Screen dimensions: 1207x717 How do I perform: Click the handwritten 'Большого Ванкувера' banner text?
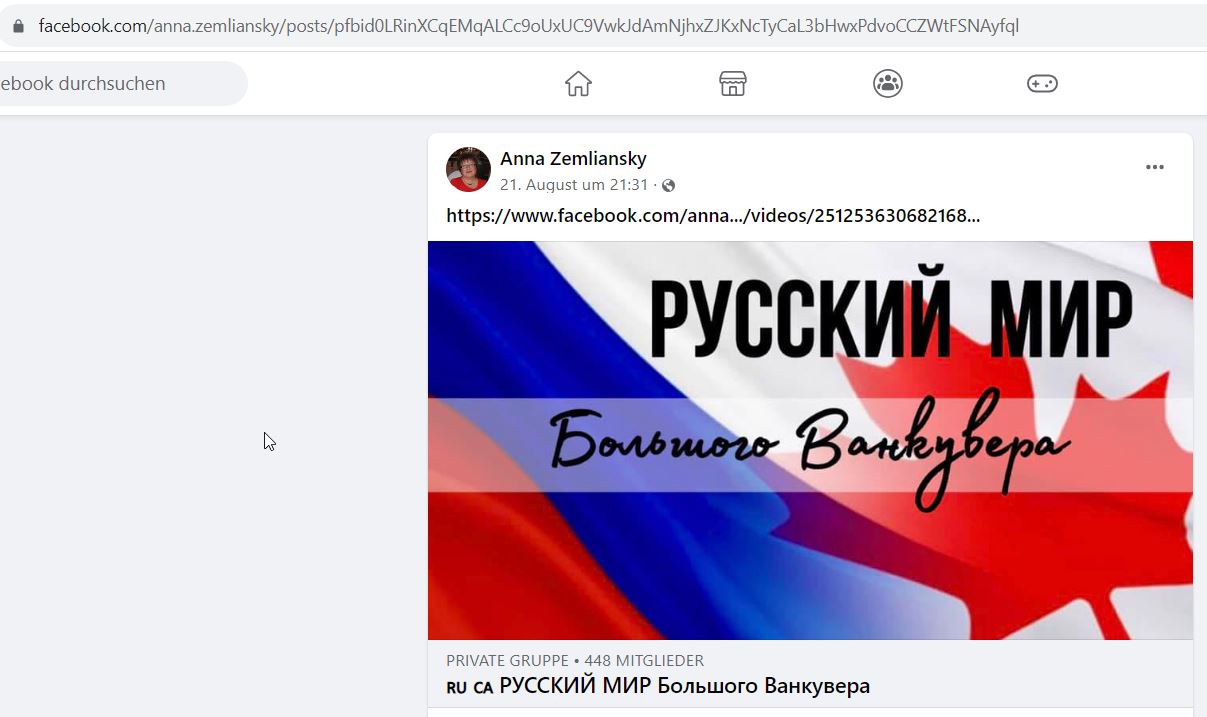pos(810,448)
